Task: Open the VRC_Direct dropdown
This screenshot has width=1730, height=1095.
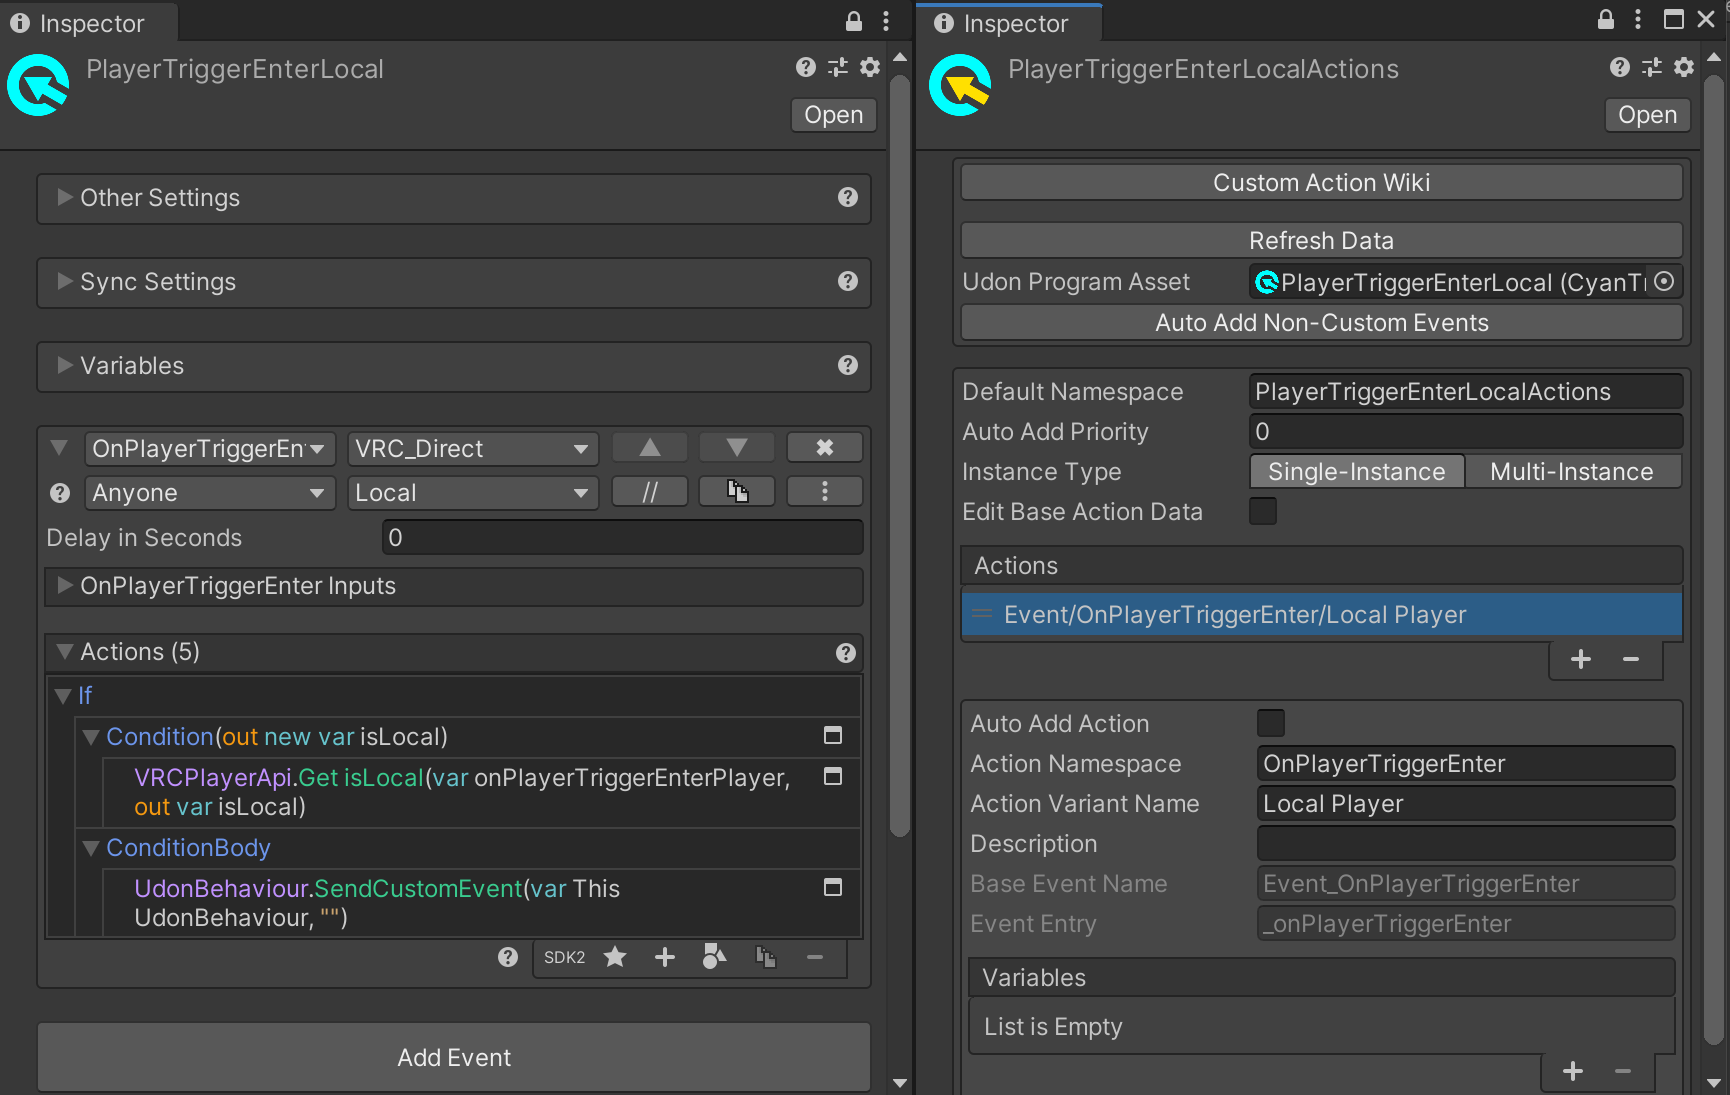Action: (x=473, y=449)
